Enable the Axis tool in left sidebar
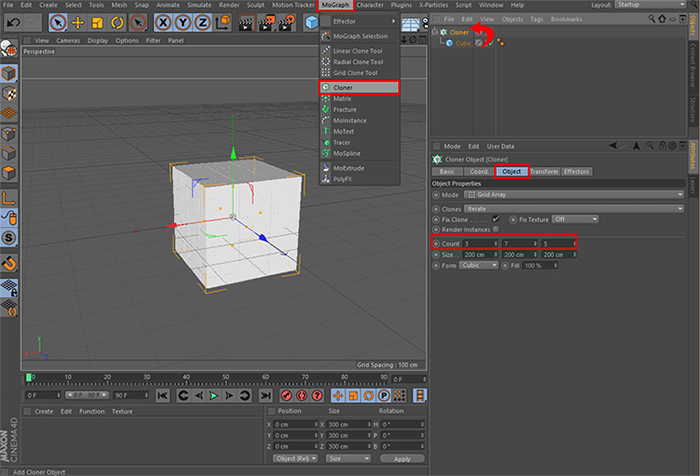 [9, 198]
